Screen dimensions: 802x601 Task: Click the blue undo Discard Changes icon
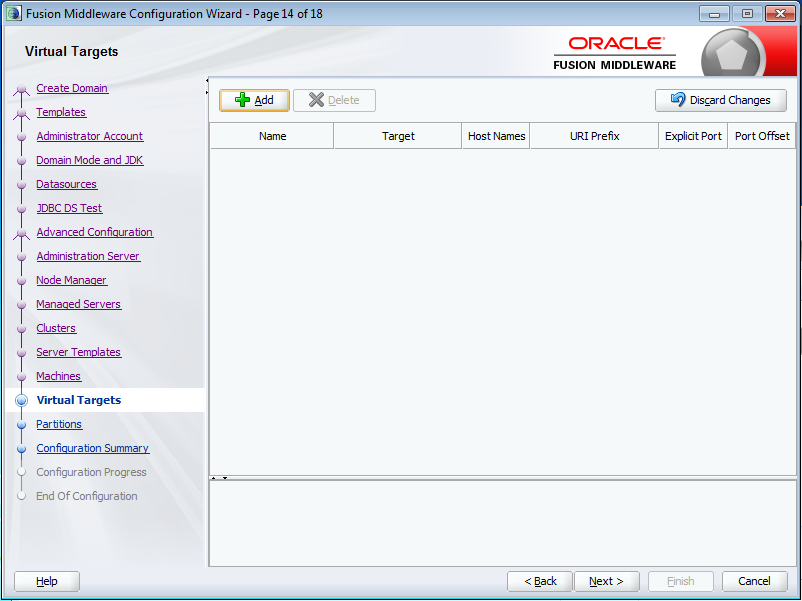click(678, 99)
